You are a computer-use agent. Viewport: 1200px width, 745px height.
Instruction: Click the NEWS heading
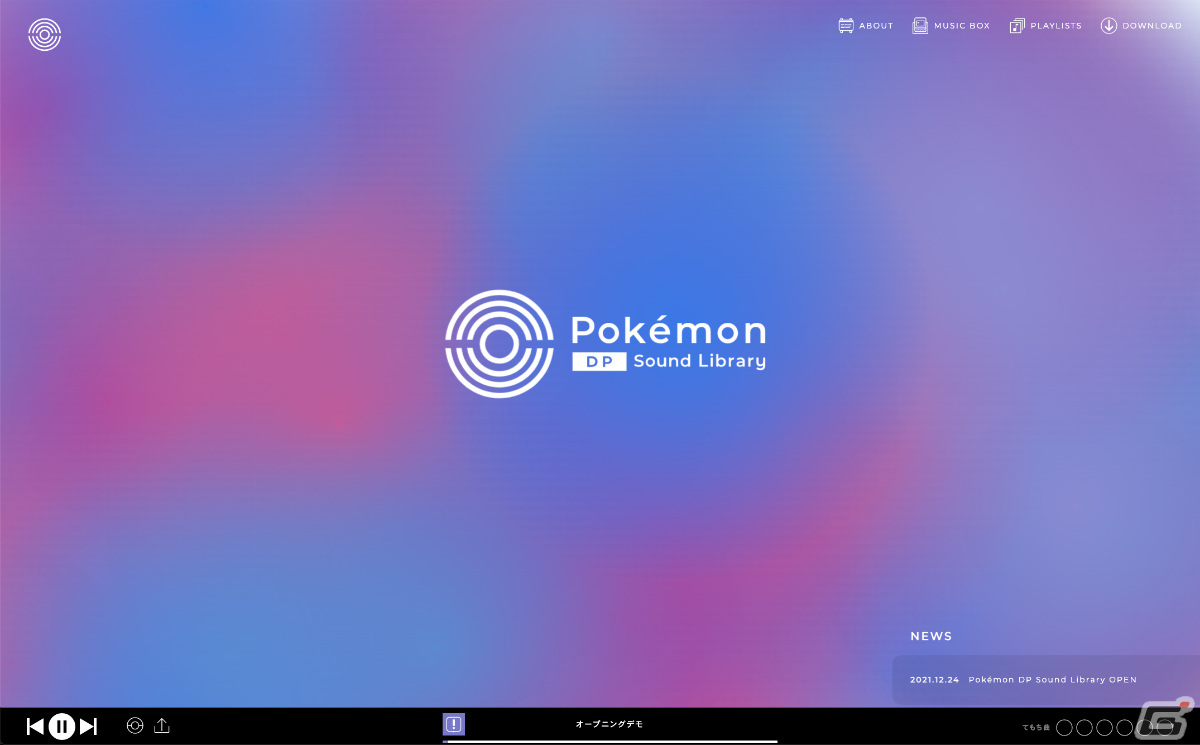(x=931, y=636)
